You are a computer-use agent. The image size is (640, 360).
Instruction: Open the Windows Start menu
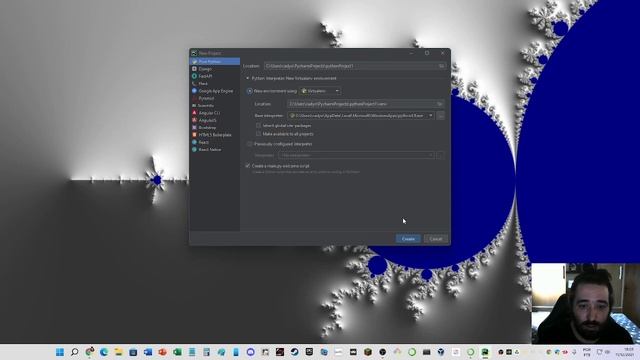point(60,352)
